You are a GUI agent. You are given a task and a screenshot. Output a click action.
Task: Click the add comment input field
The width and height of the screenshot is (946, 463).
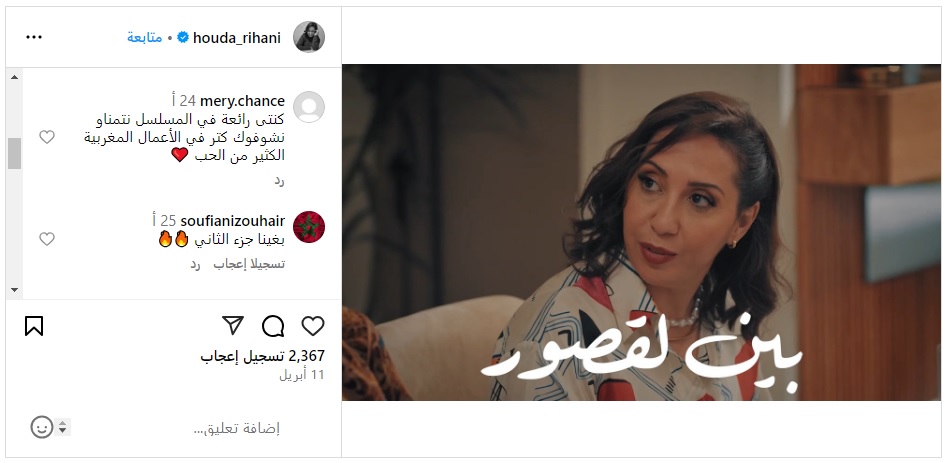point(181,429)
